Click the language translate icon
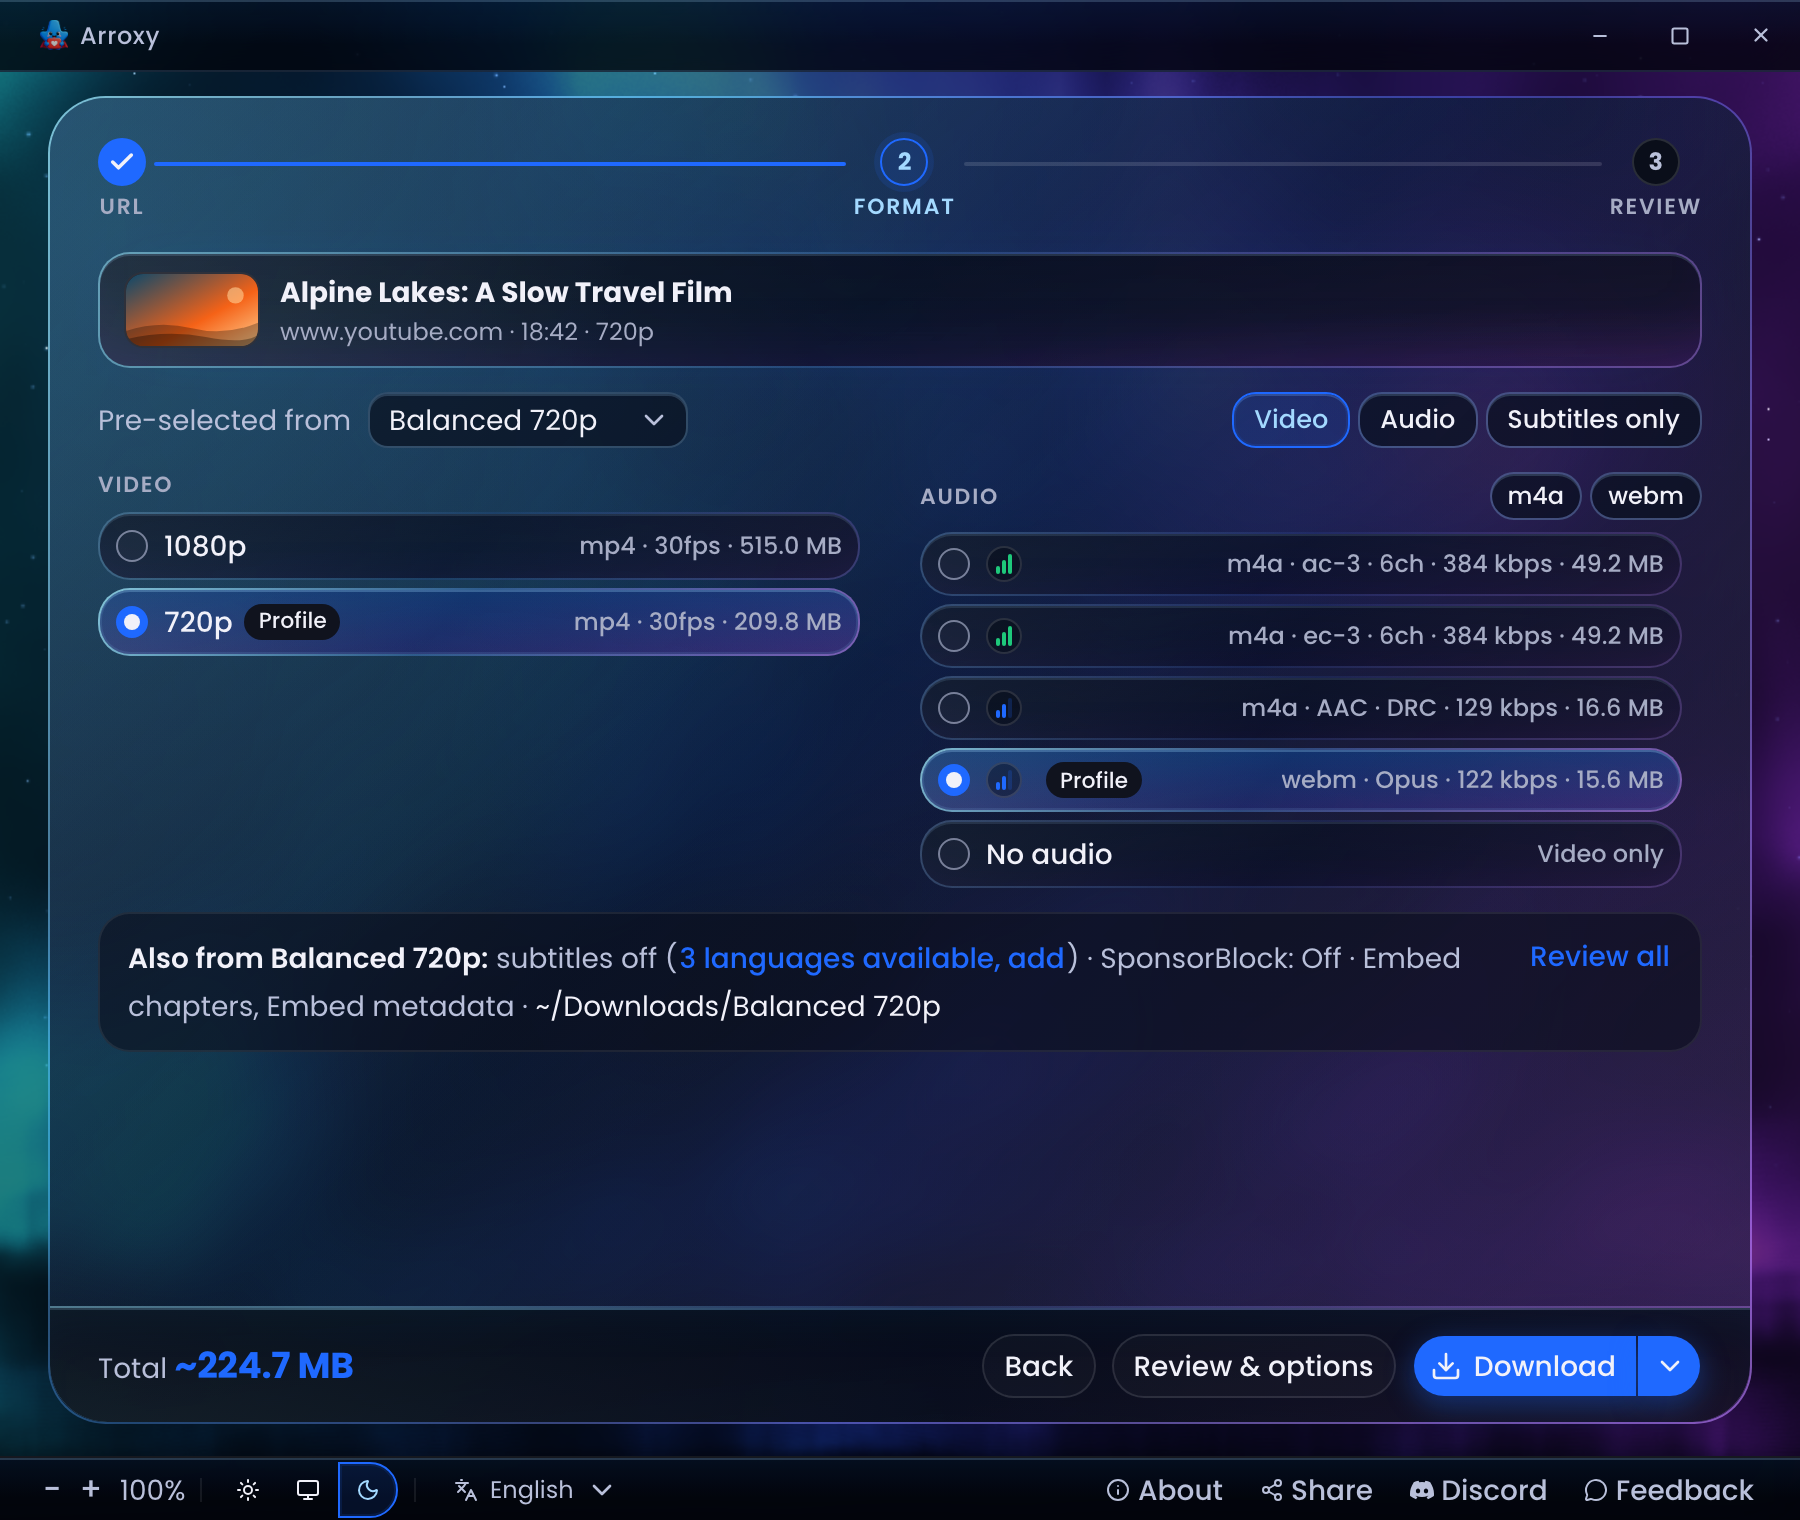 466,1490
